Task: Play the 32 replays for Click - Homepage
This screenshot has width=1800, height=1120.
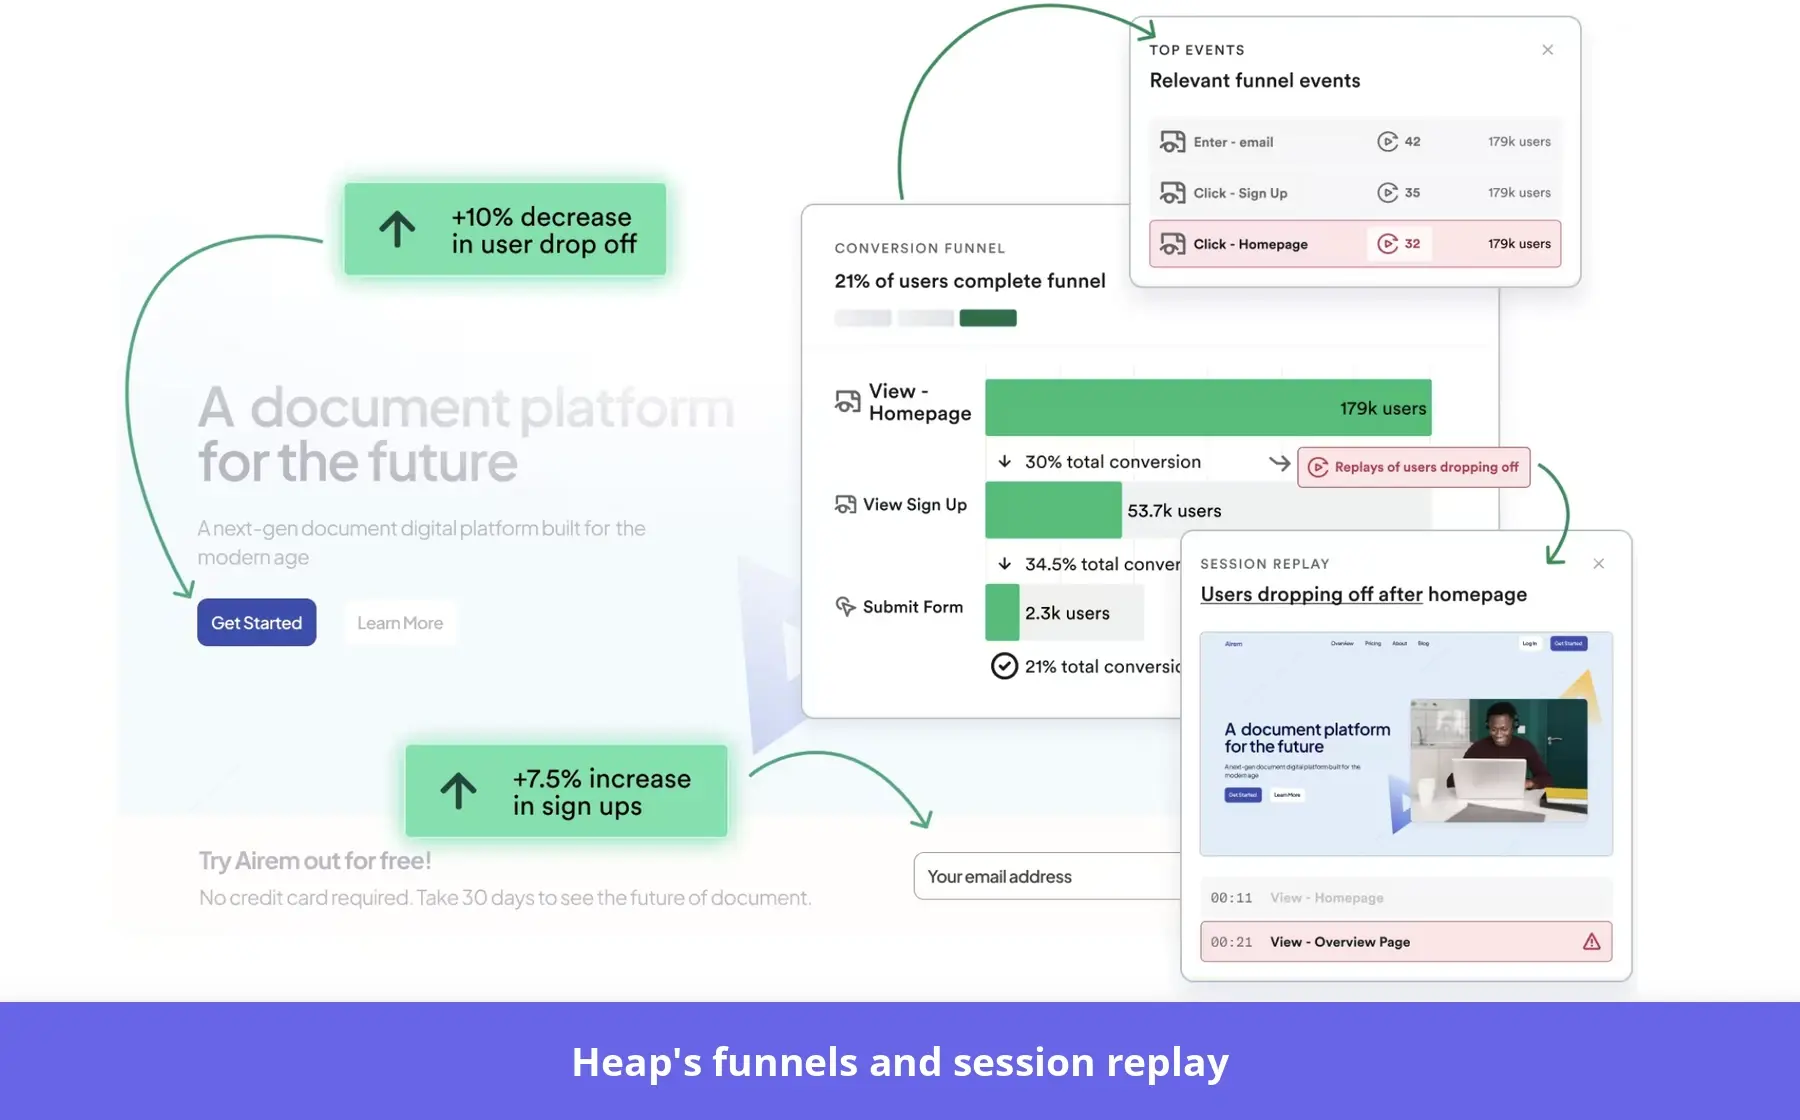Action: point(1398,243)
